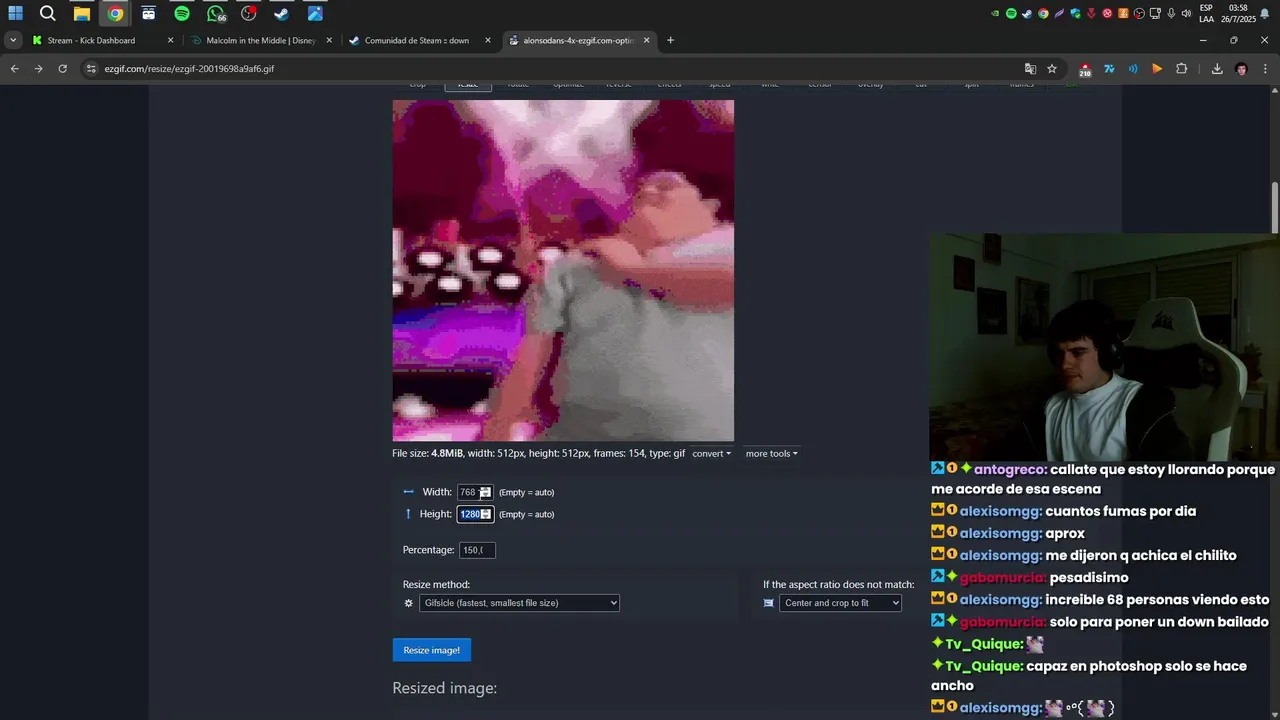Launch File Explorer from the taskbar
Screen dimensions: 1280x720
pyautogui.click(x=82, y=13)
